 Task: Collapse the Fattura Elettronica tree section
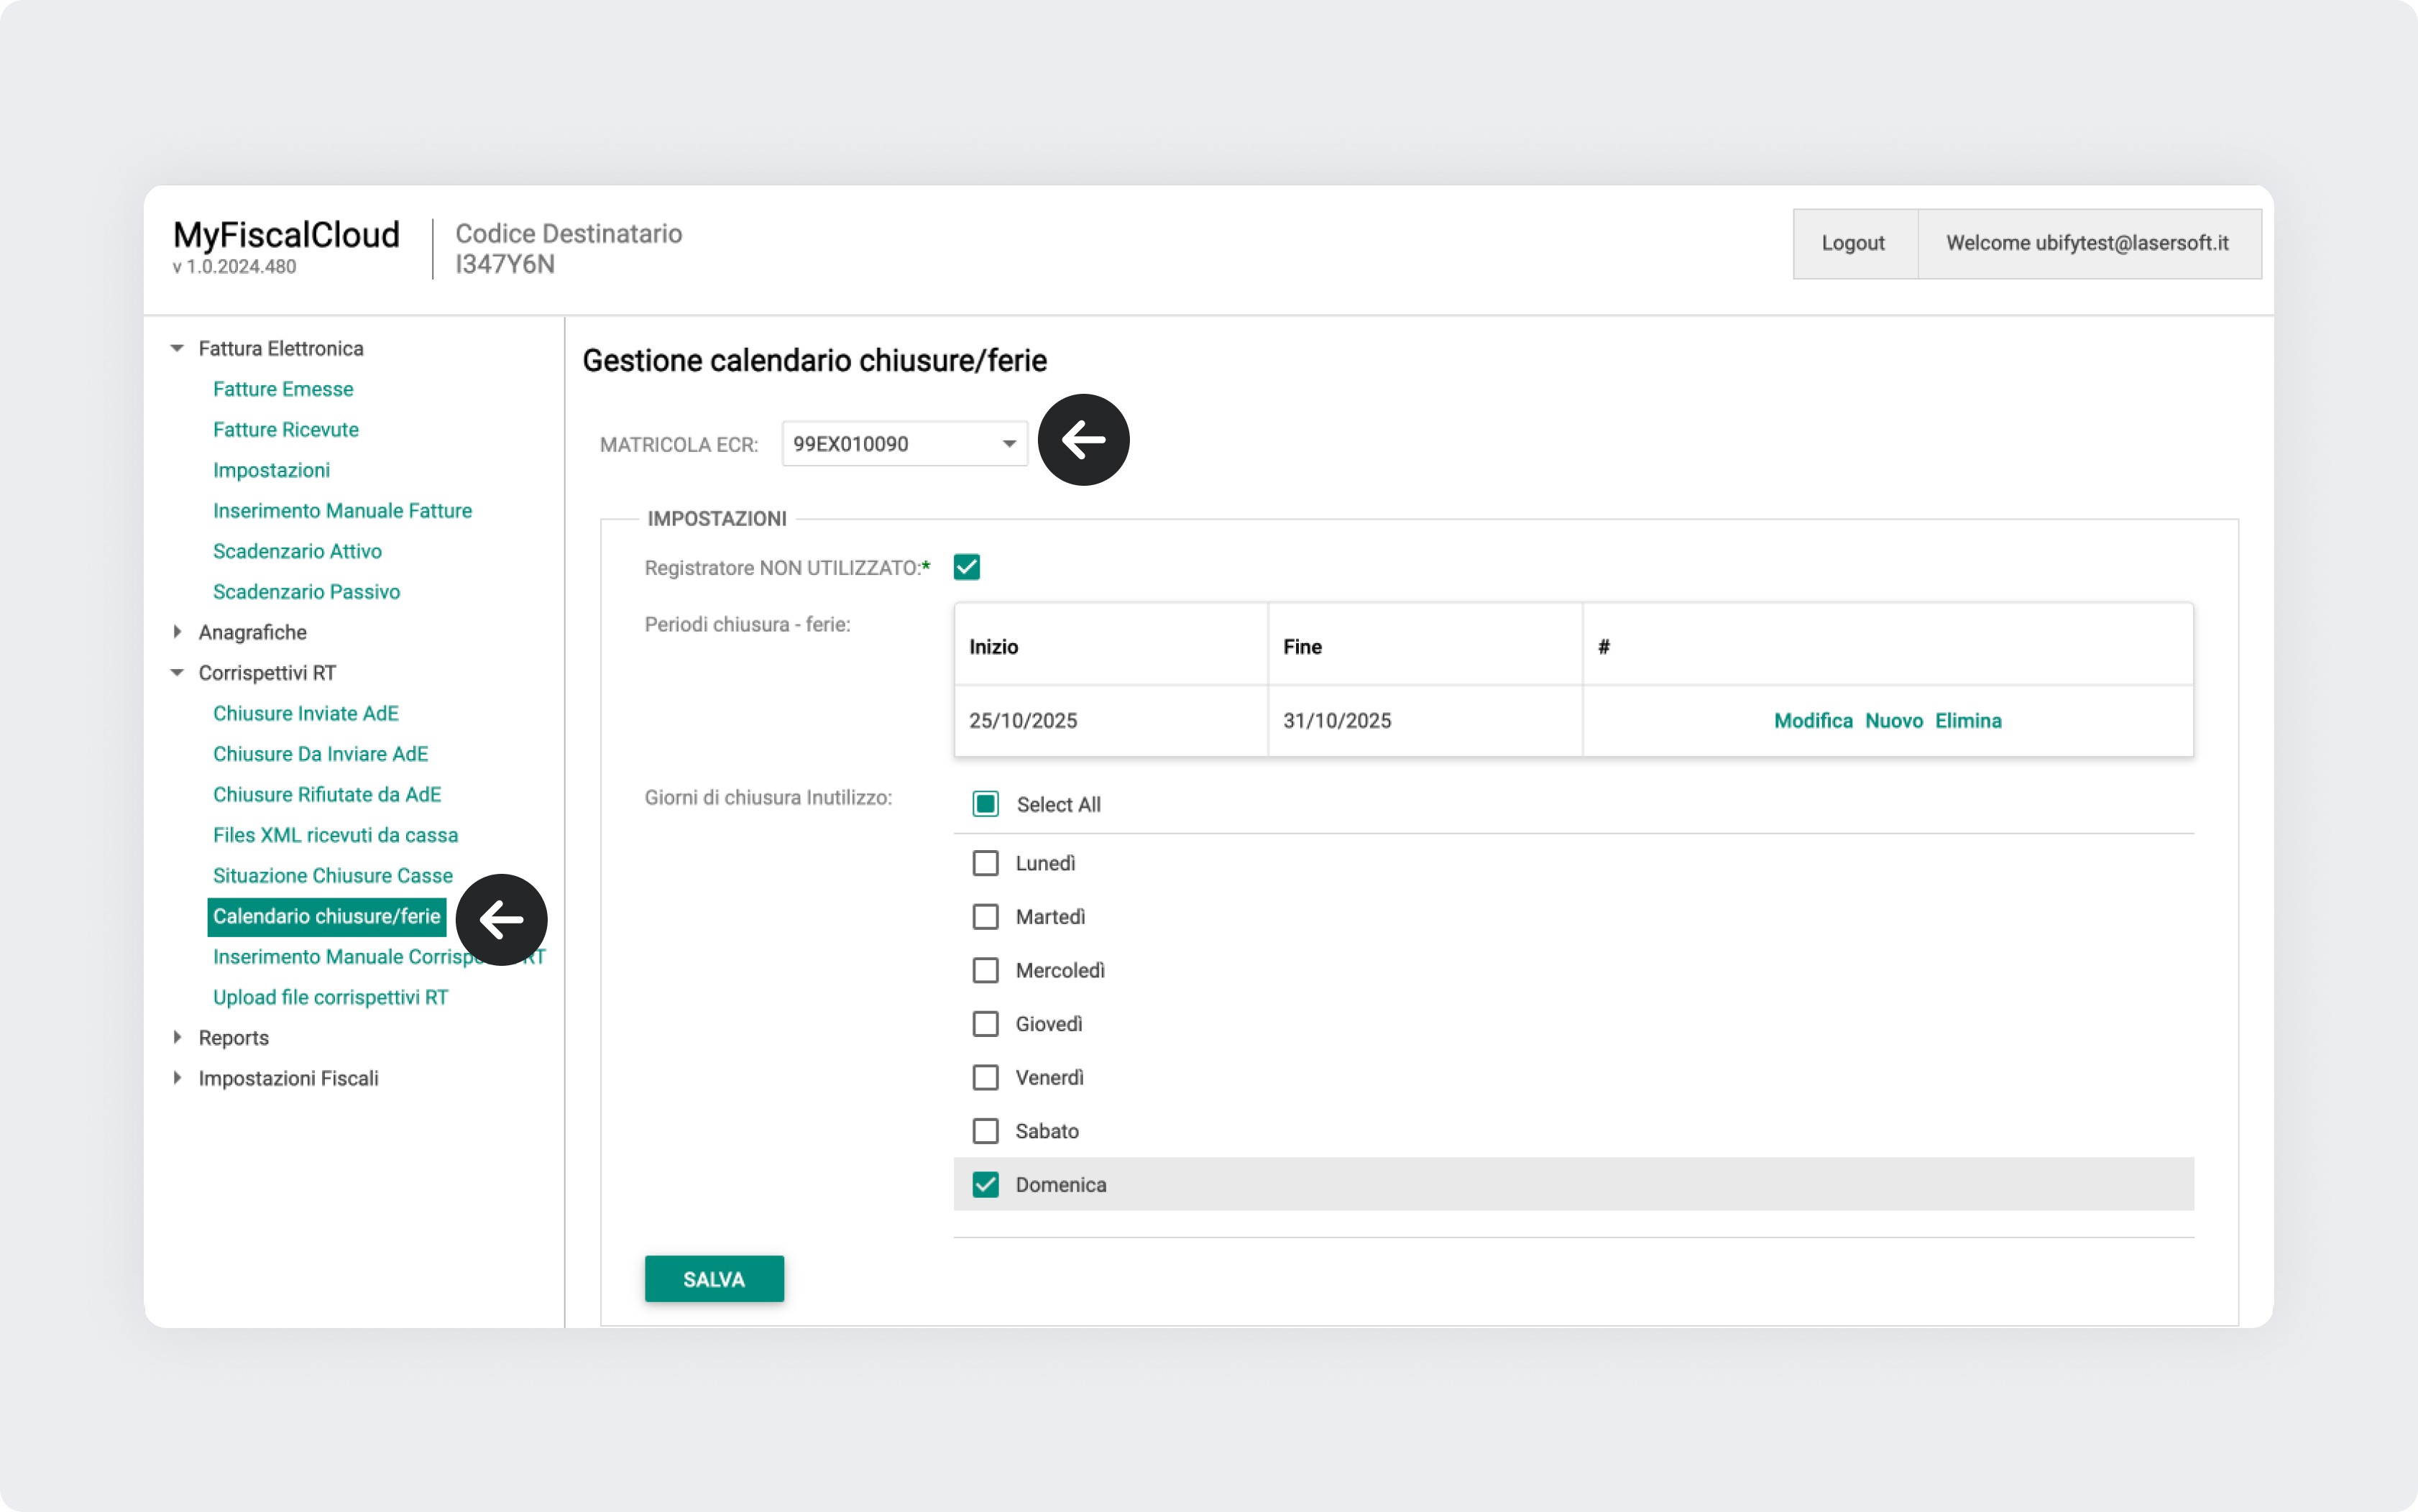[x=177, y=348]
